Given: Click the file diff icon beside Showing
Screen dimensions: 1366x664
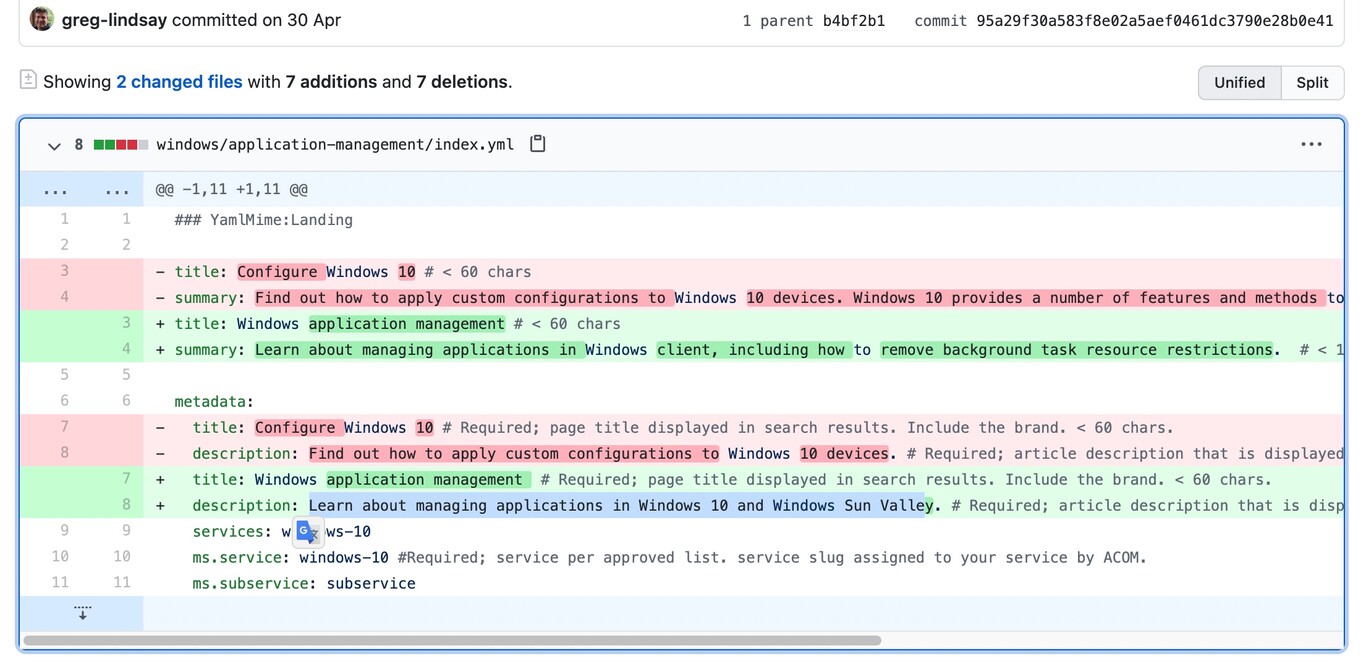Looking at the screenshot, I should pyautogui.click(x=28, y=80).
